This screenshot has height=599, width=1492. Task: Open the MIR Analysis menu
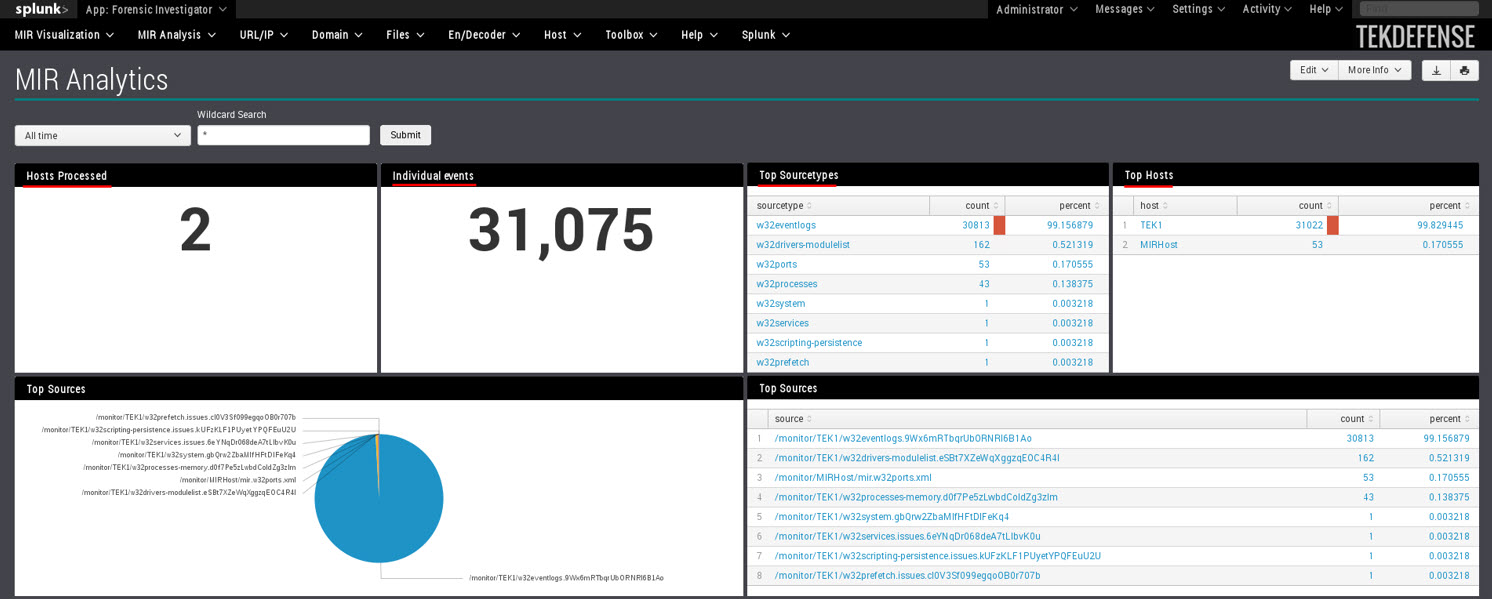(x=176, y=34)
